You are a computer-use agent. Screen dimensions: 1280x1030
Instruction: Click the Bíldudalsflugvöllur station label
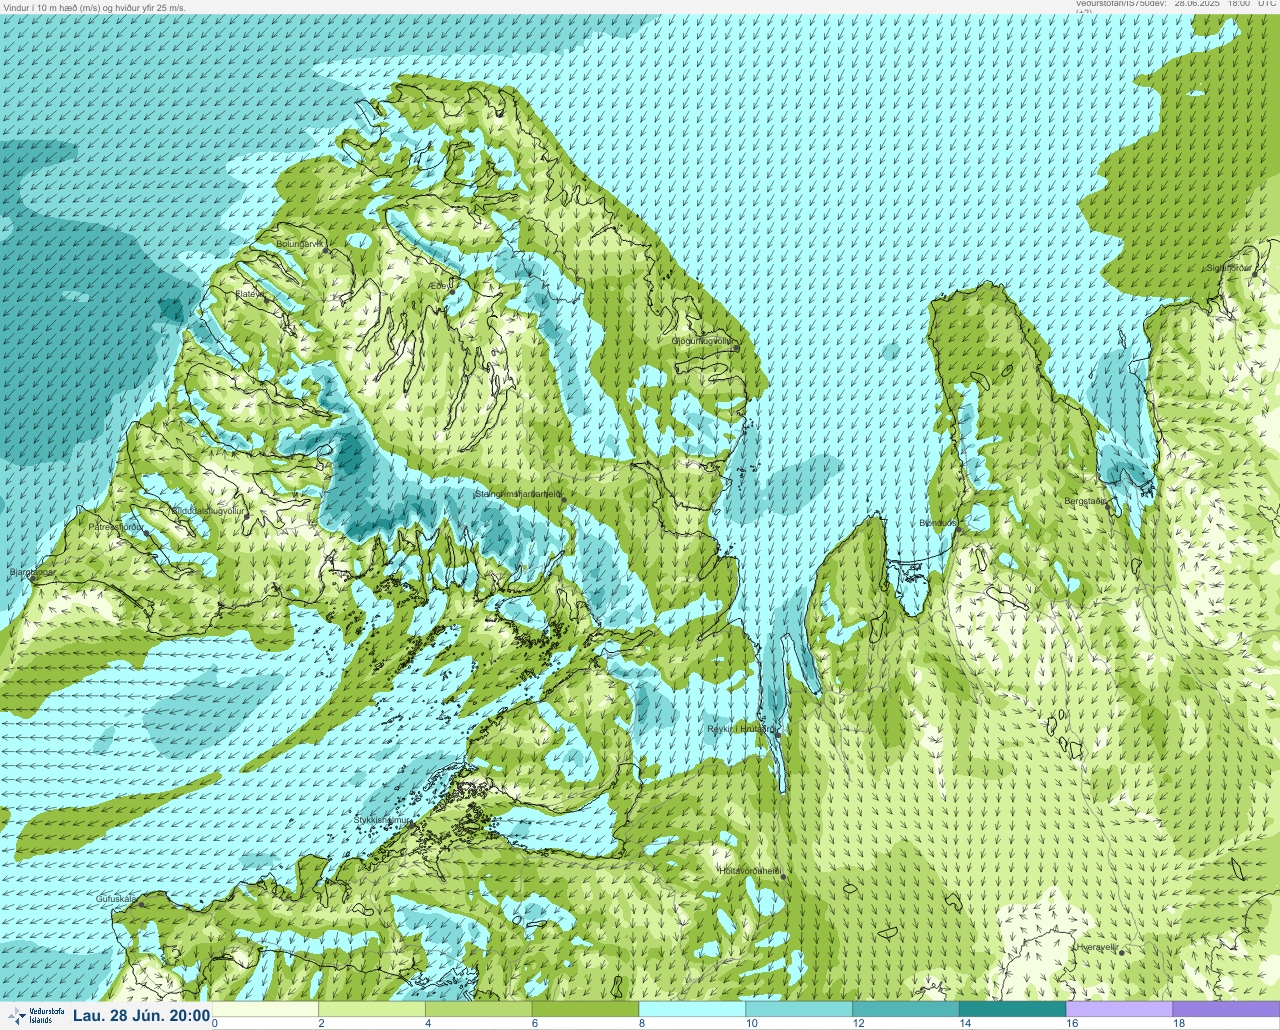click(207, 510)
